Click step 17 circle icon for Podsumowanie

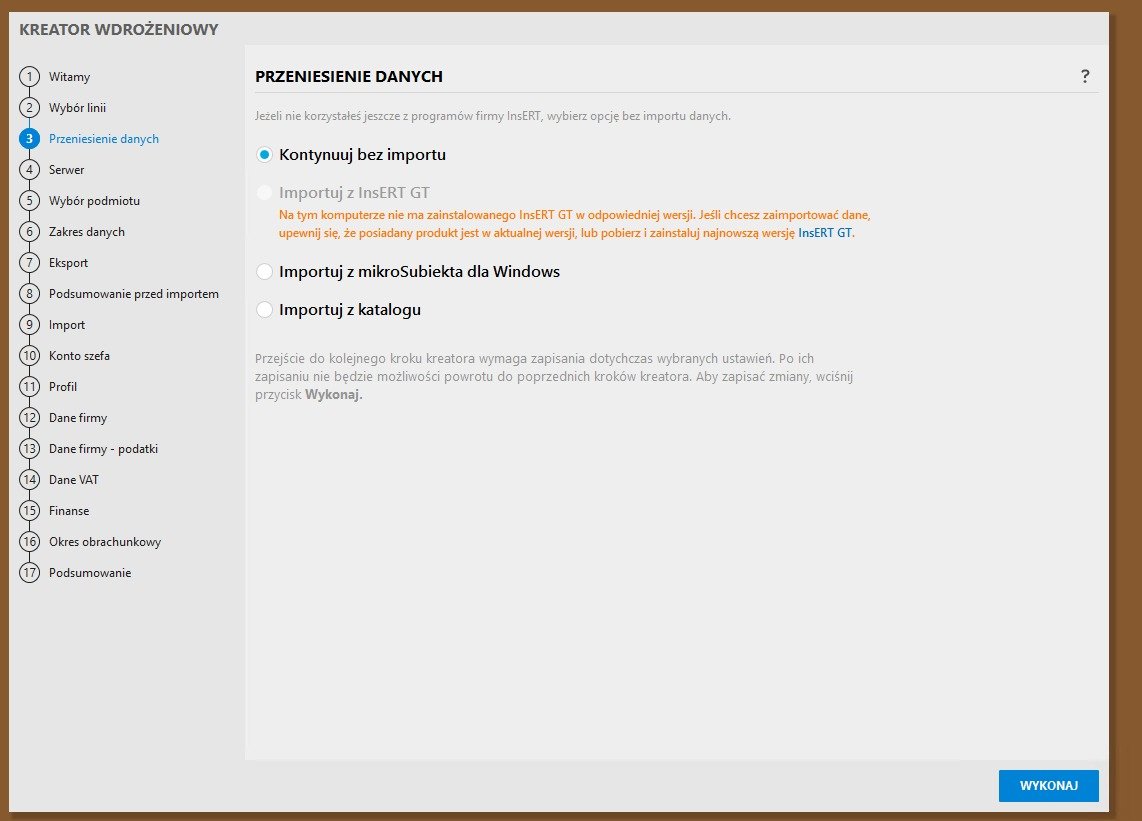click(30, 573)
